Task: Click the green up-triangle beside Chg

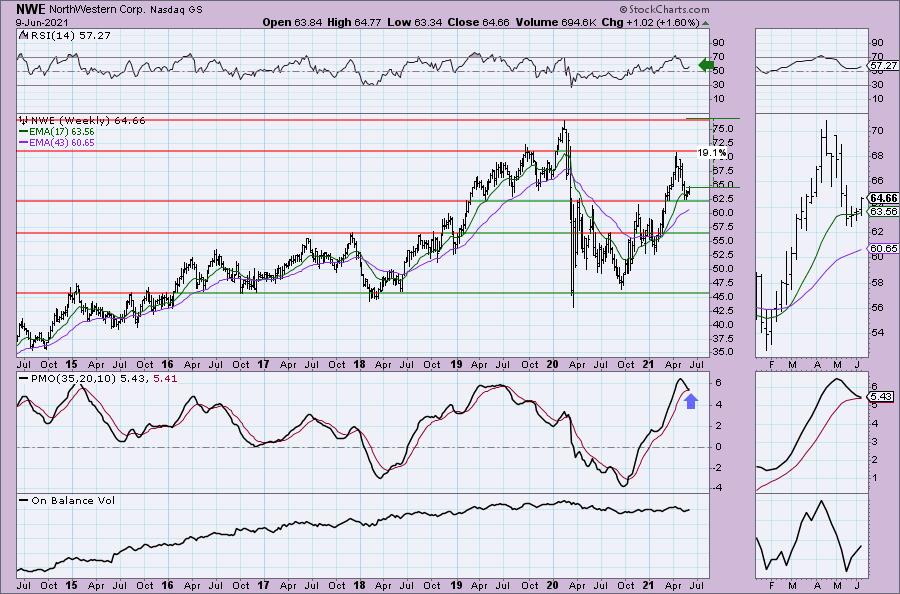Action: click(705, 23)
